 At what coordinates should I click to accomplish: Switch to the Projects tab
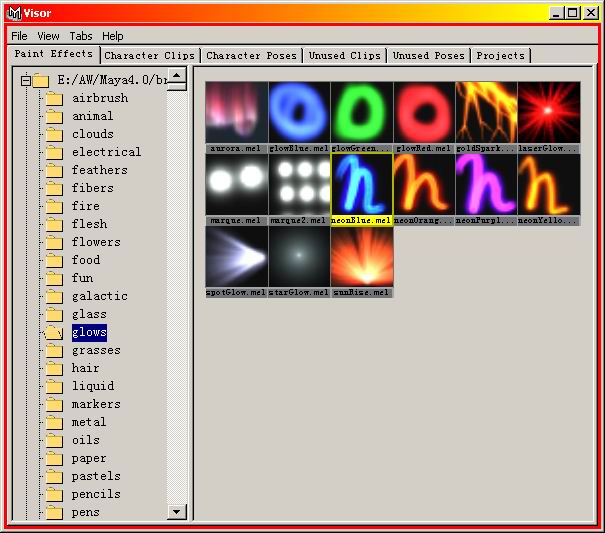click(500, 56)
